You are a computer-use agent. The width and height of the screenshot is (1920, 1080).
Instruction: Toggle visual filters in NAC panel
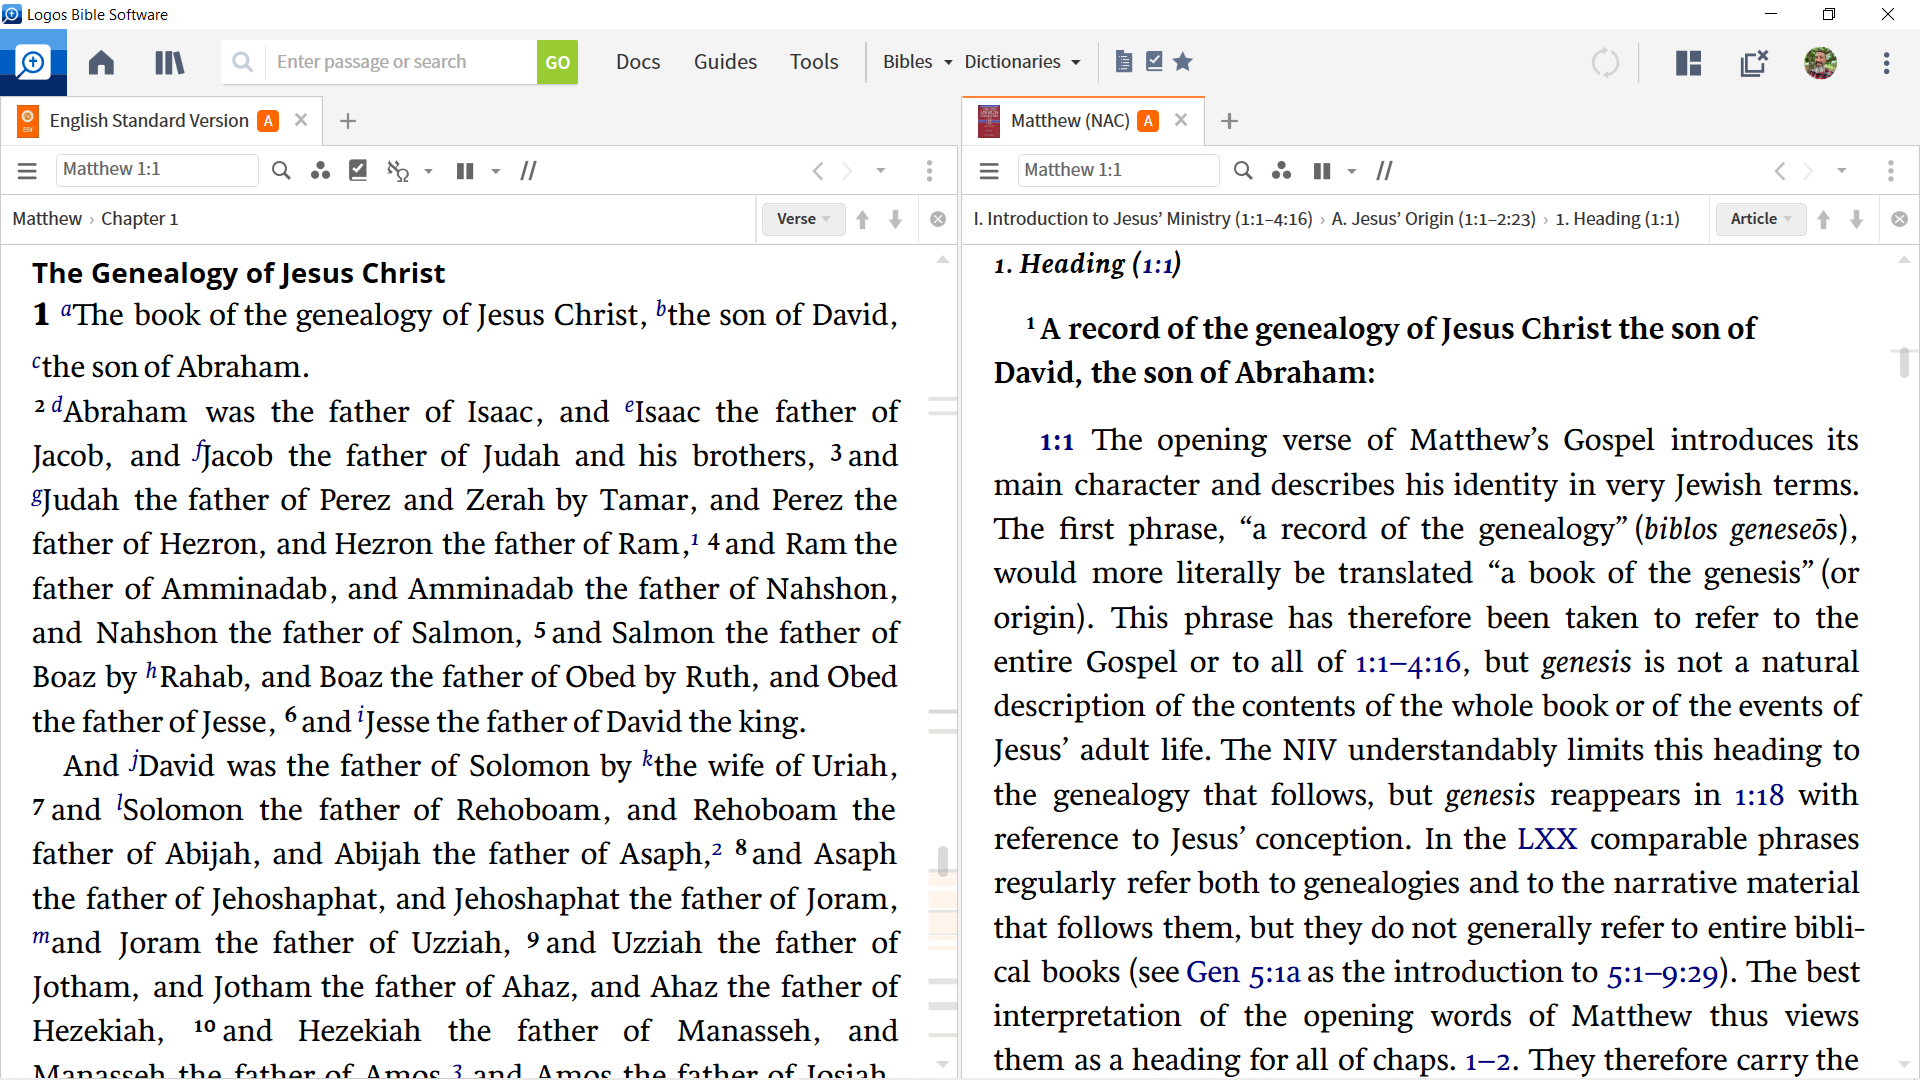(1282, 171)
